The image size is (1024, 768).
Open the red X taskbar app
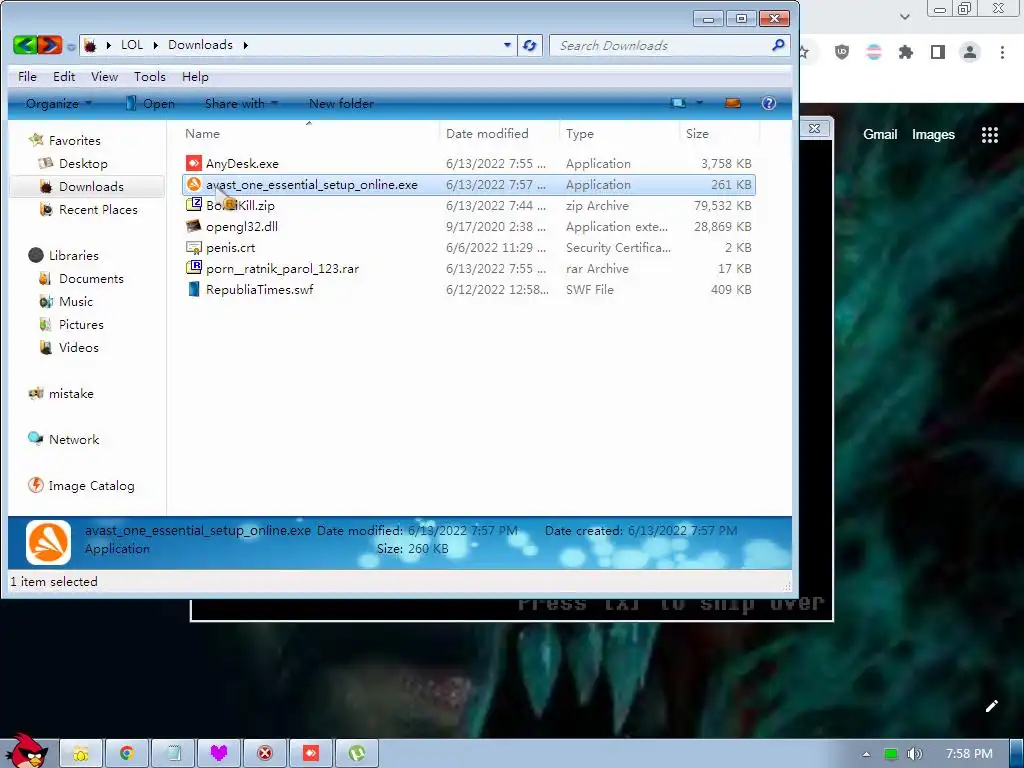point(264,754)
